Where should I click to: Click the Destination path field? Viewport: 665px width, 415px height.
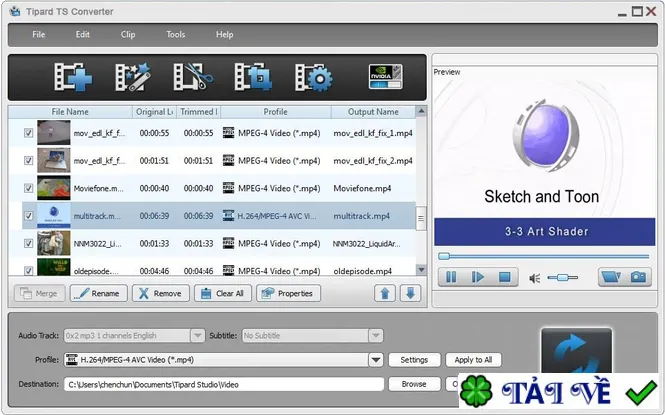224,384
